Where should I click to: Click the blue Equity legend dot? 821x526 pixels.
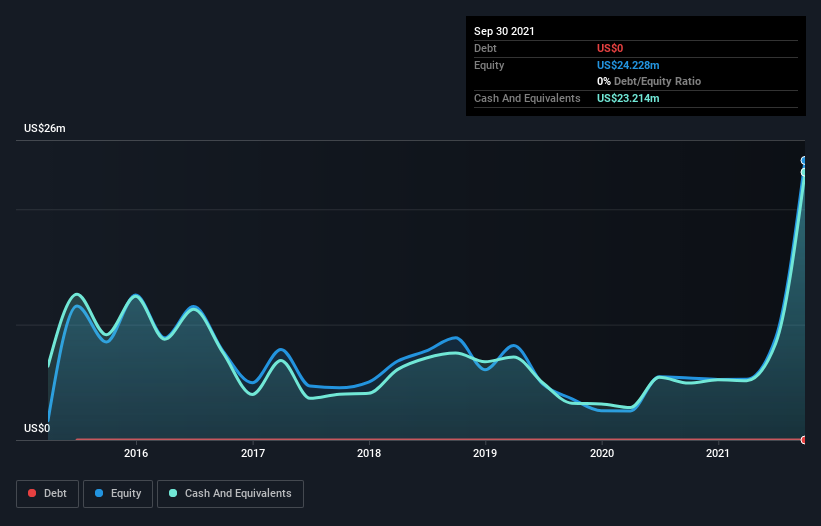[99, 493]
